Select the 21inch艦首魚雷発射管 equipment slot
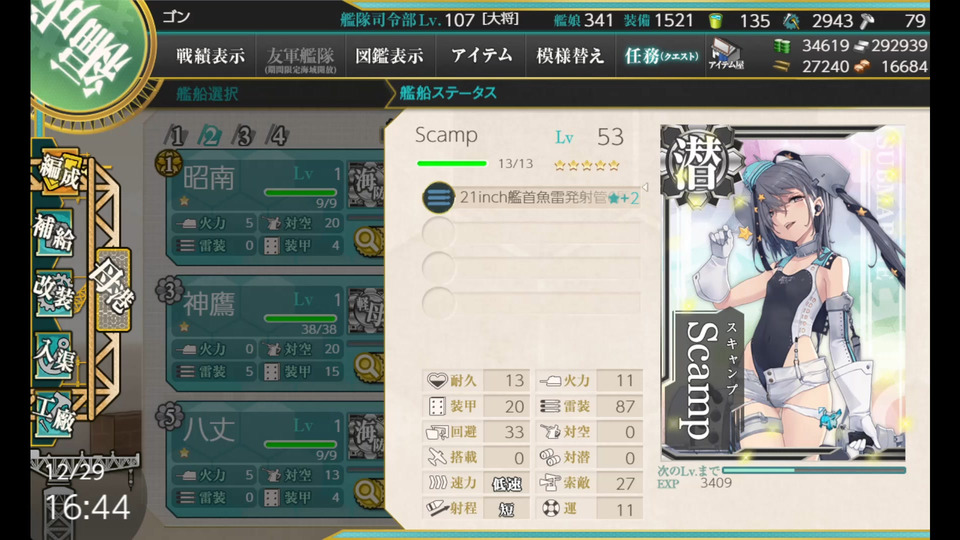 click(x=531, y=198)
